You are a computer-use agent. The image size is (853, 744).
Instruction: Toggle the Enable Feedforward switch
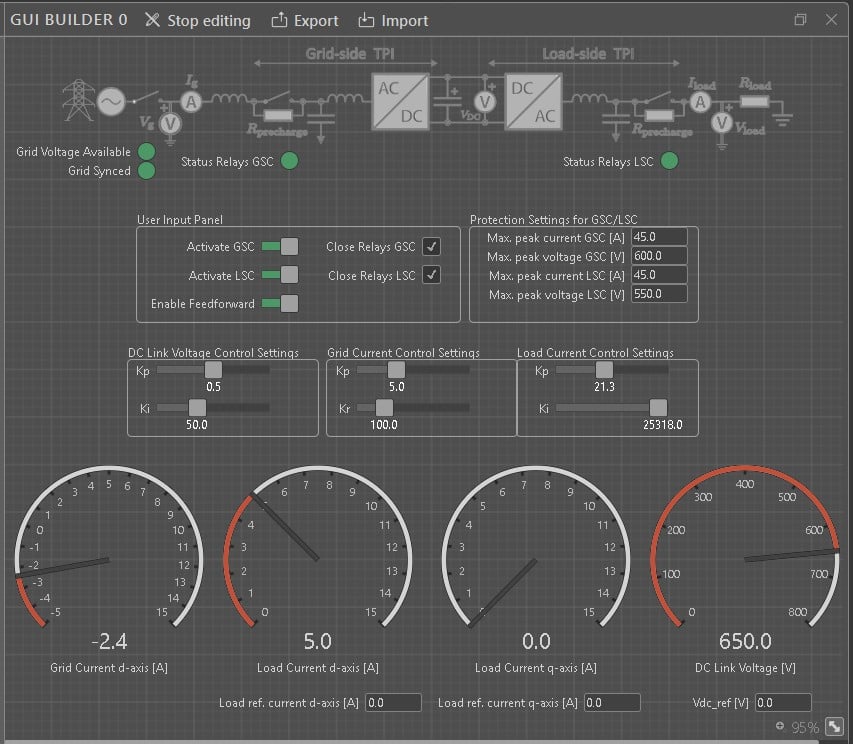point(280,303)
